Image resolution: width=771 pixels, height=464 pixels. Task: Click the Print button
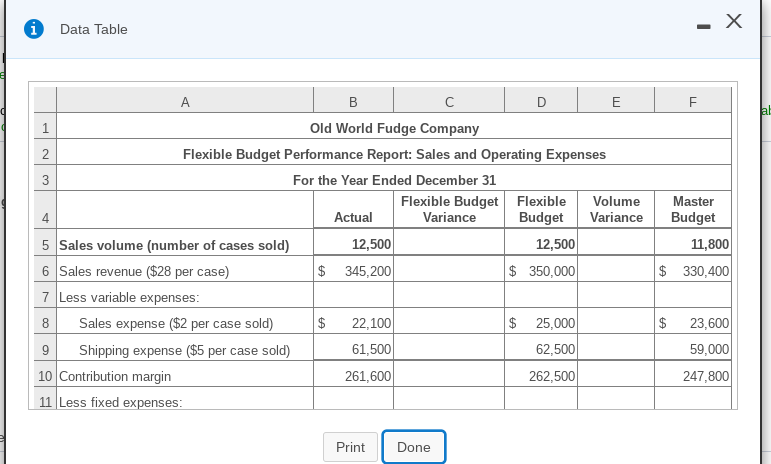click(x=350, y=447)
